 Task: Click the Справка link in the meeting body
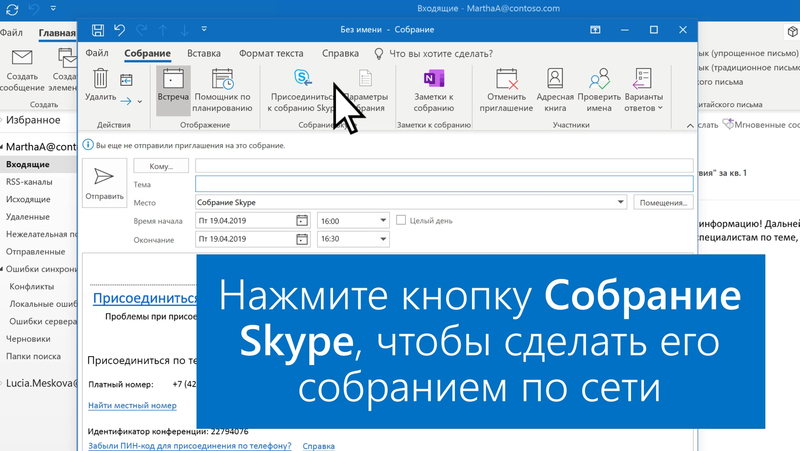tap(318, 445)
